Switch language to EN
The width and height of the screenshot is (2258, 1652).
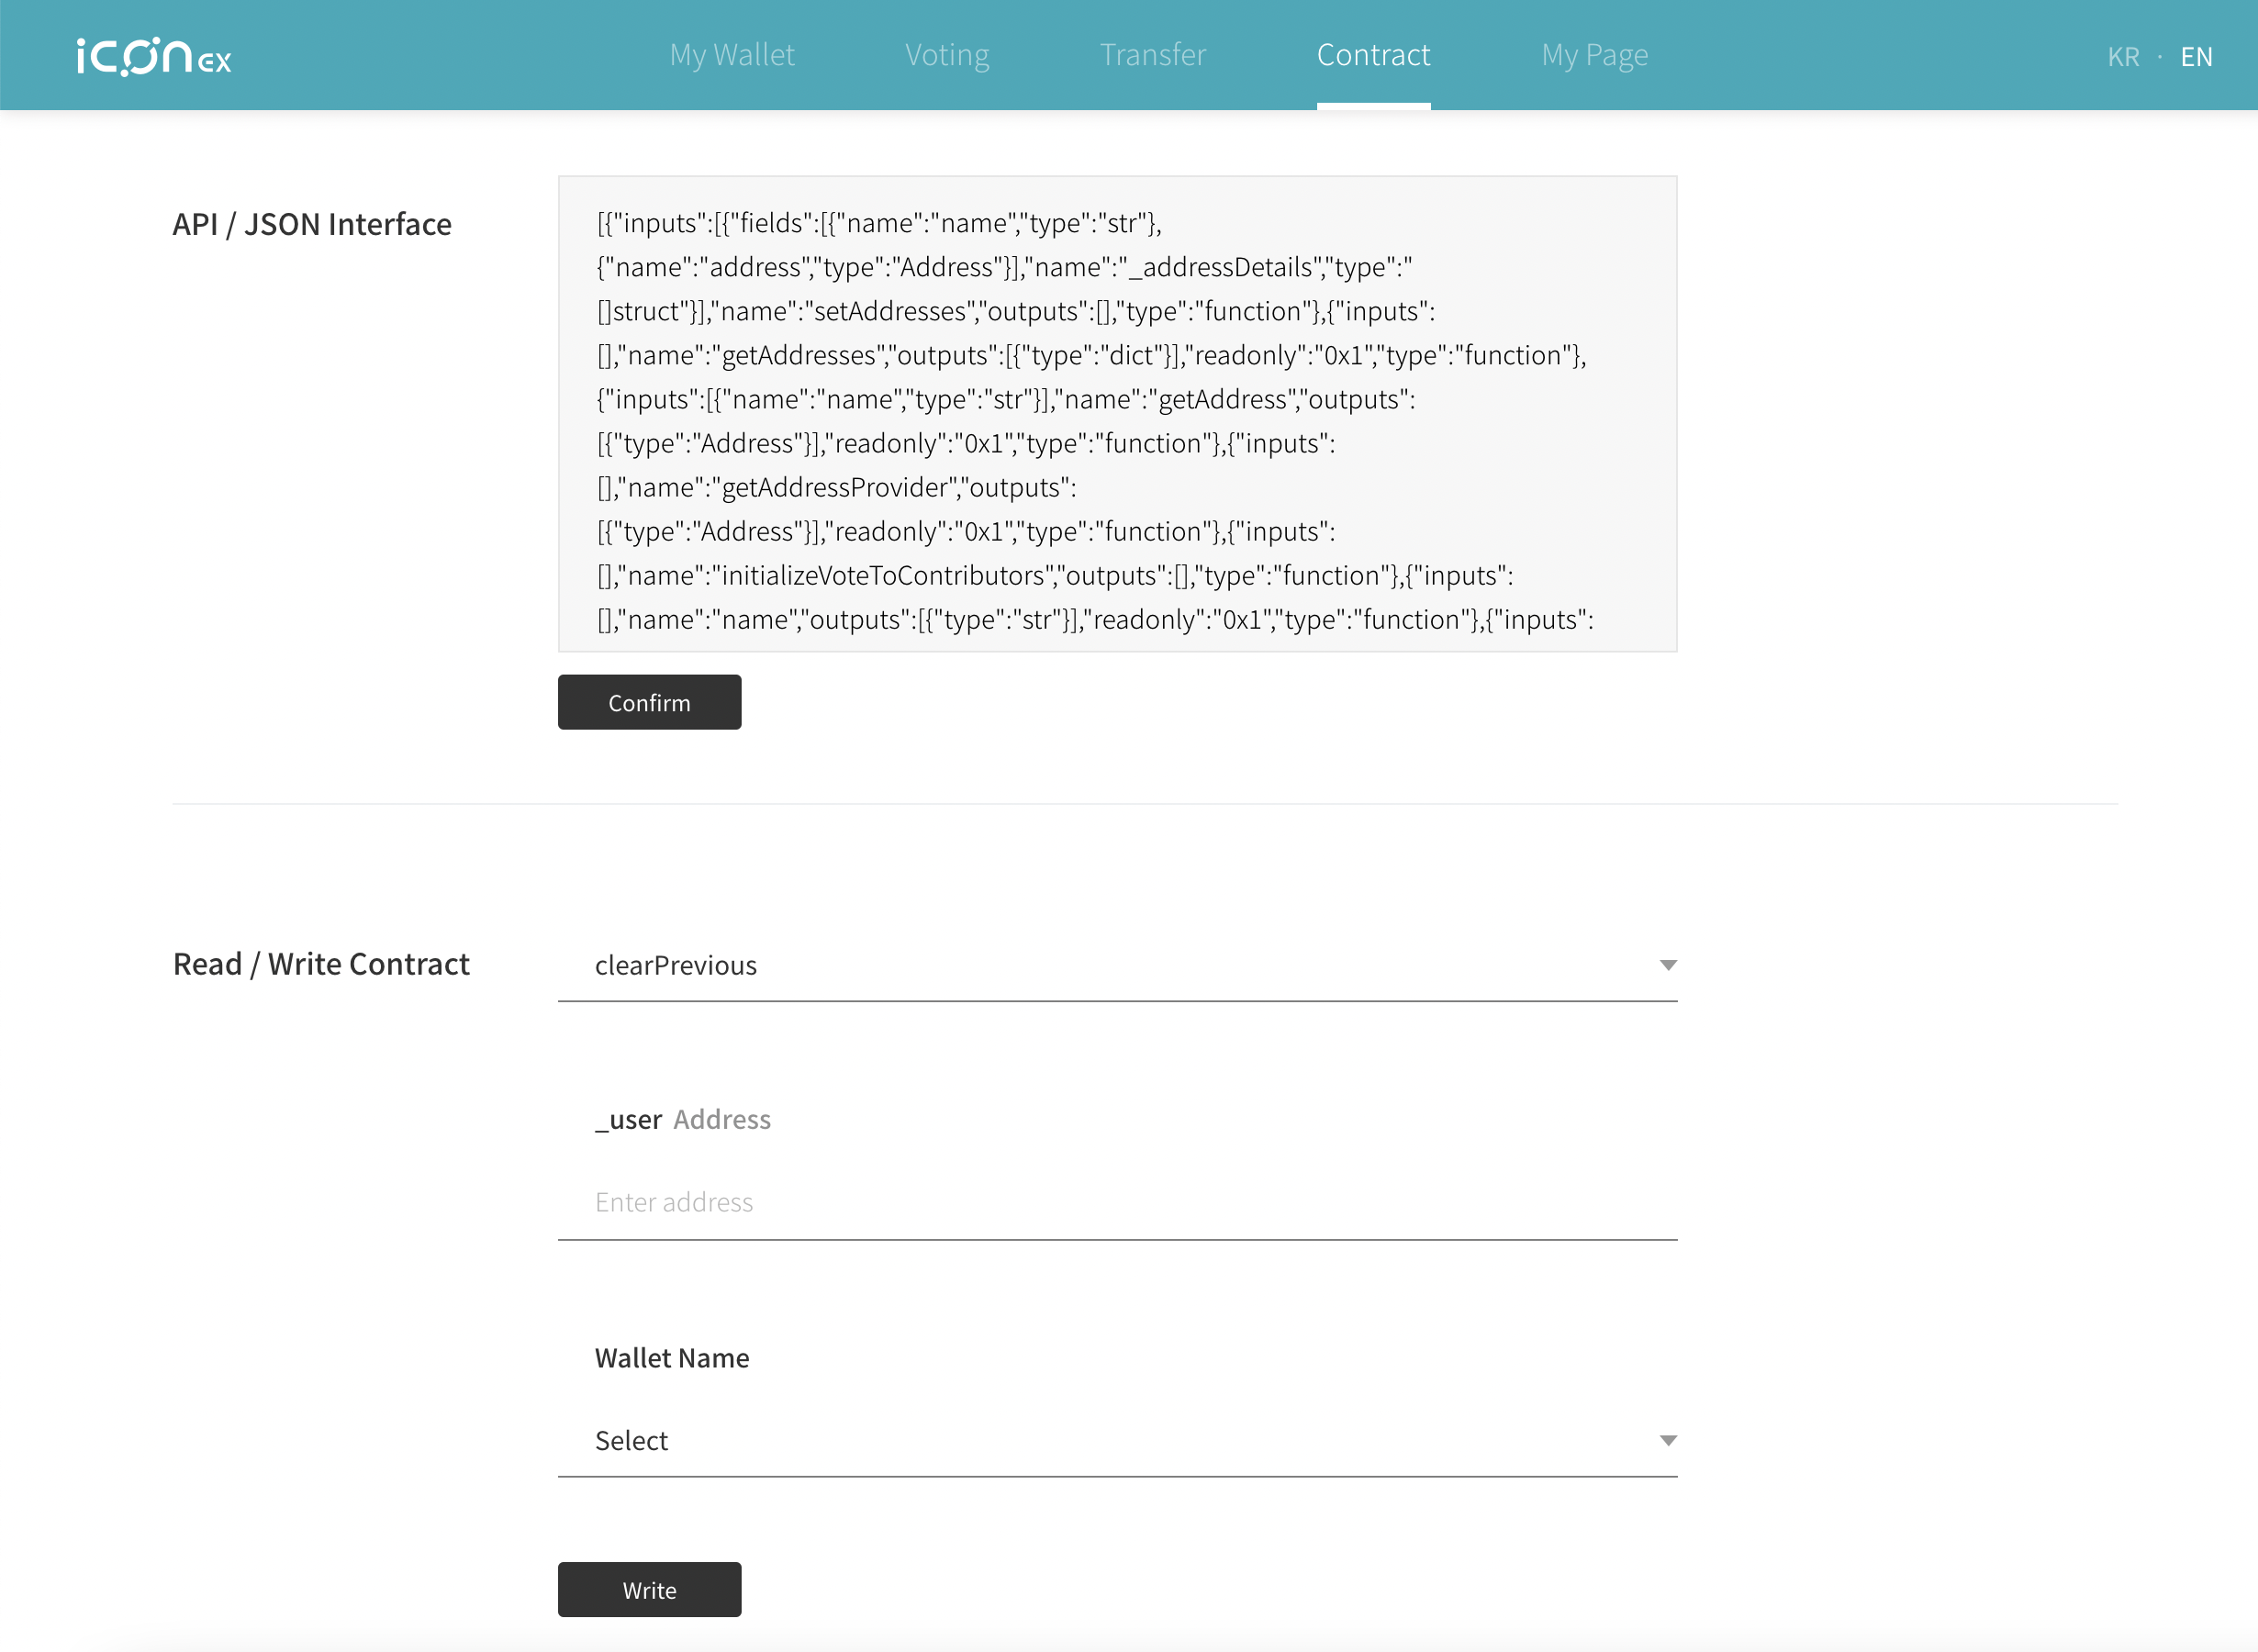tap(2196, 57)
